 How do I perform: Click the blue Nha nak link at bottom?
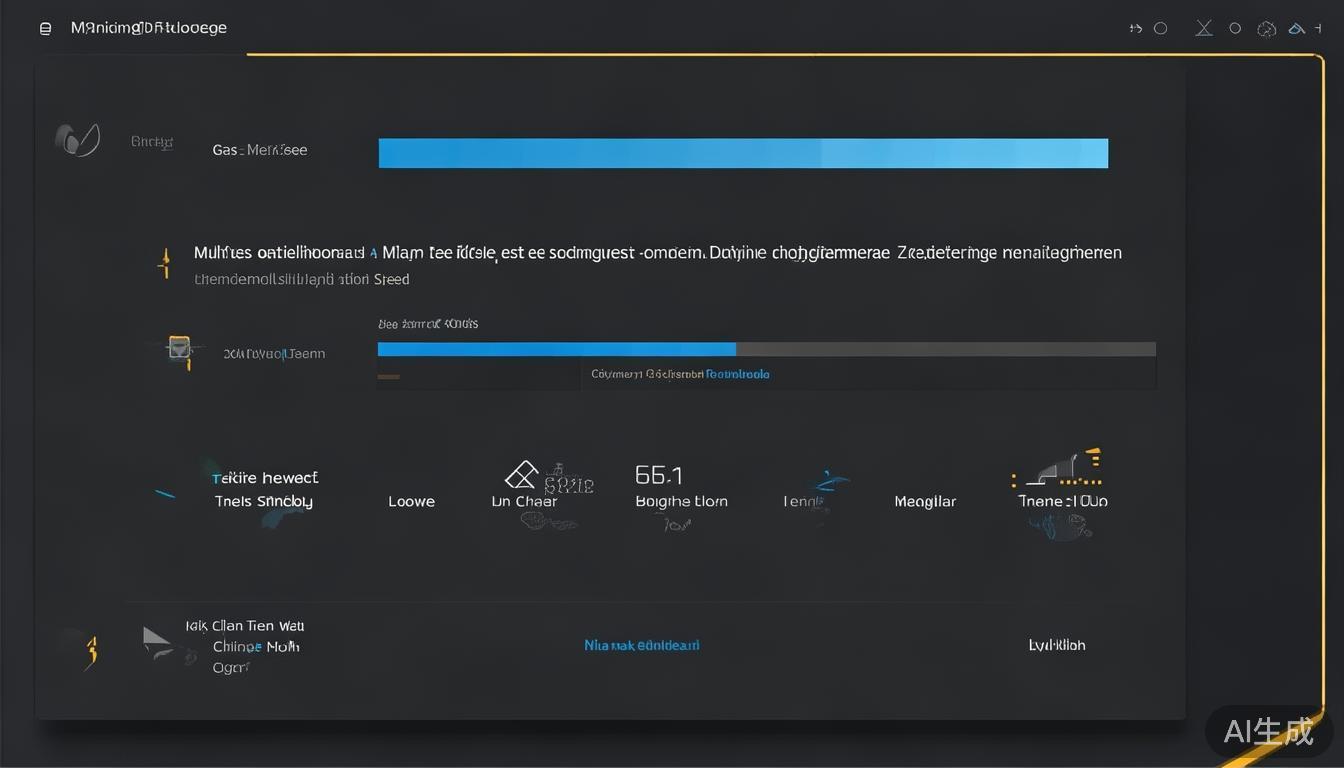pyautogui.click(x=641, y=645)
